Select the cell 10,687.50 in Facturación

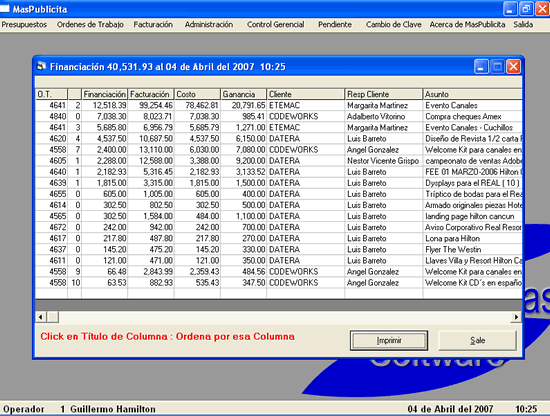[151, 139]
